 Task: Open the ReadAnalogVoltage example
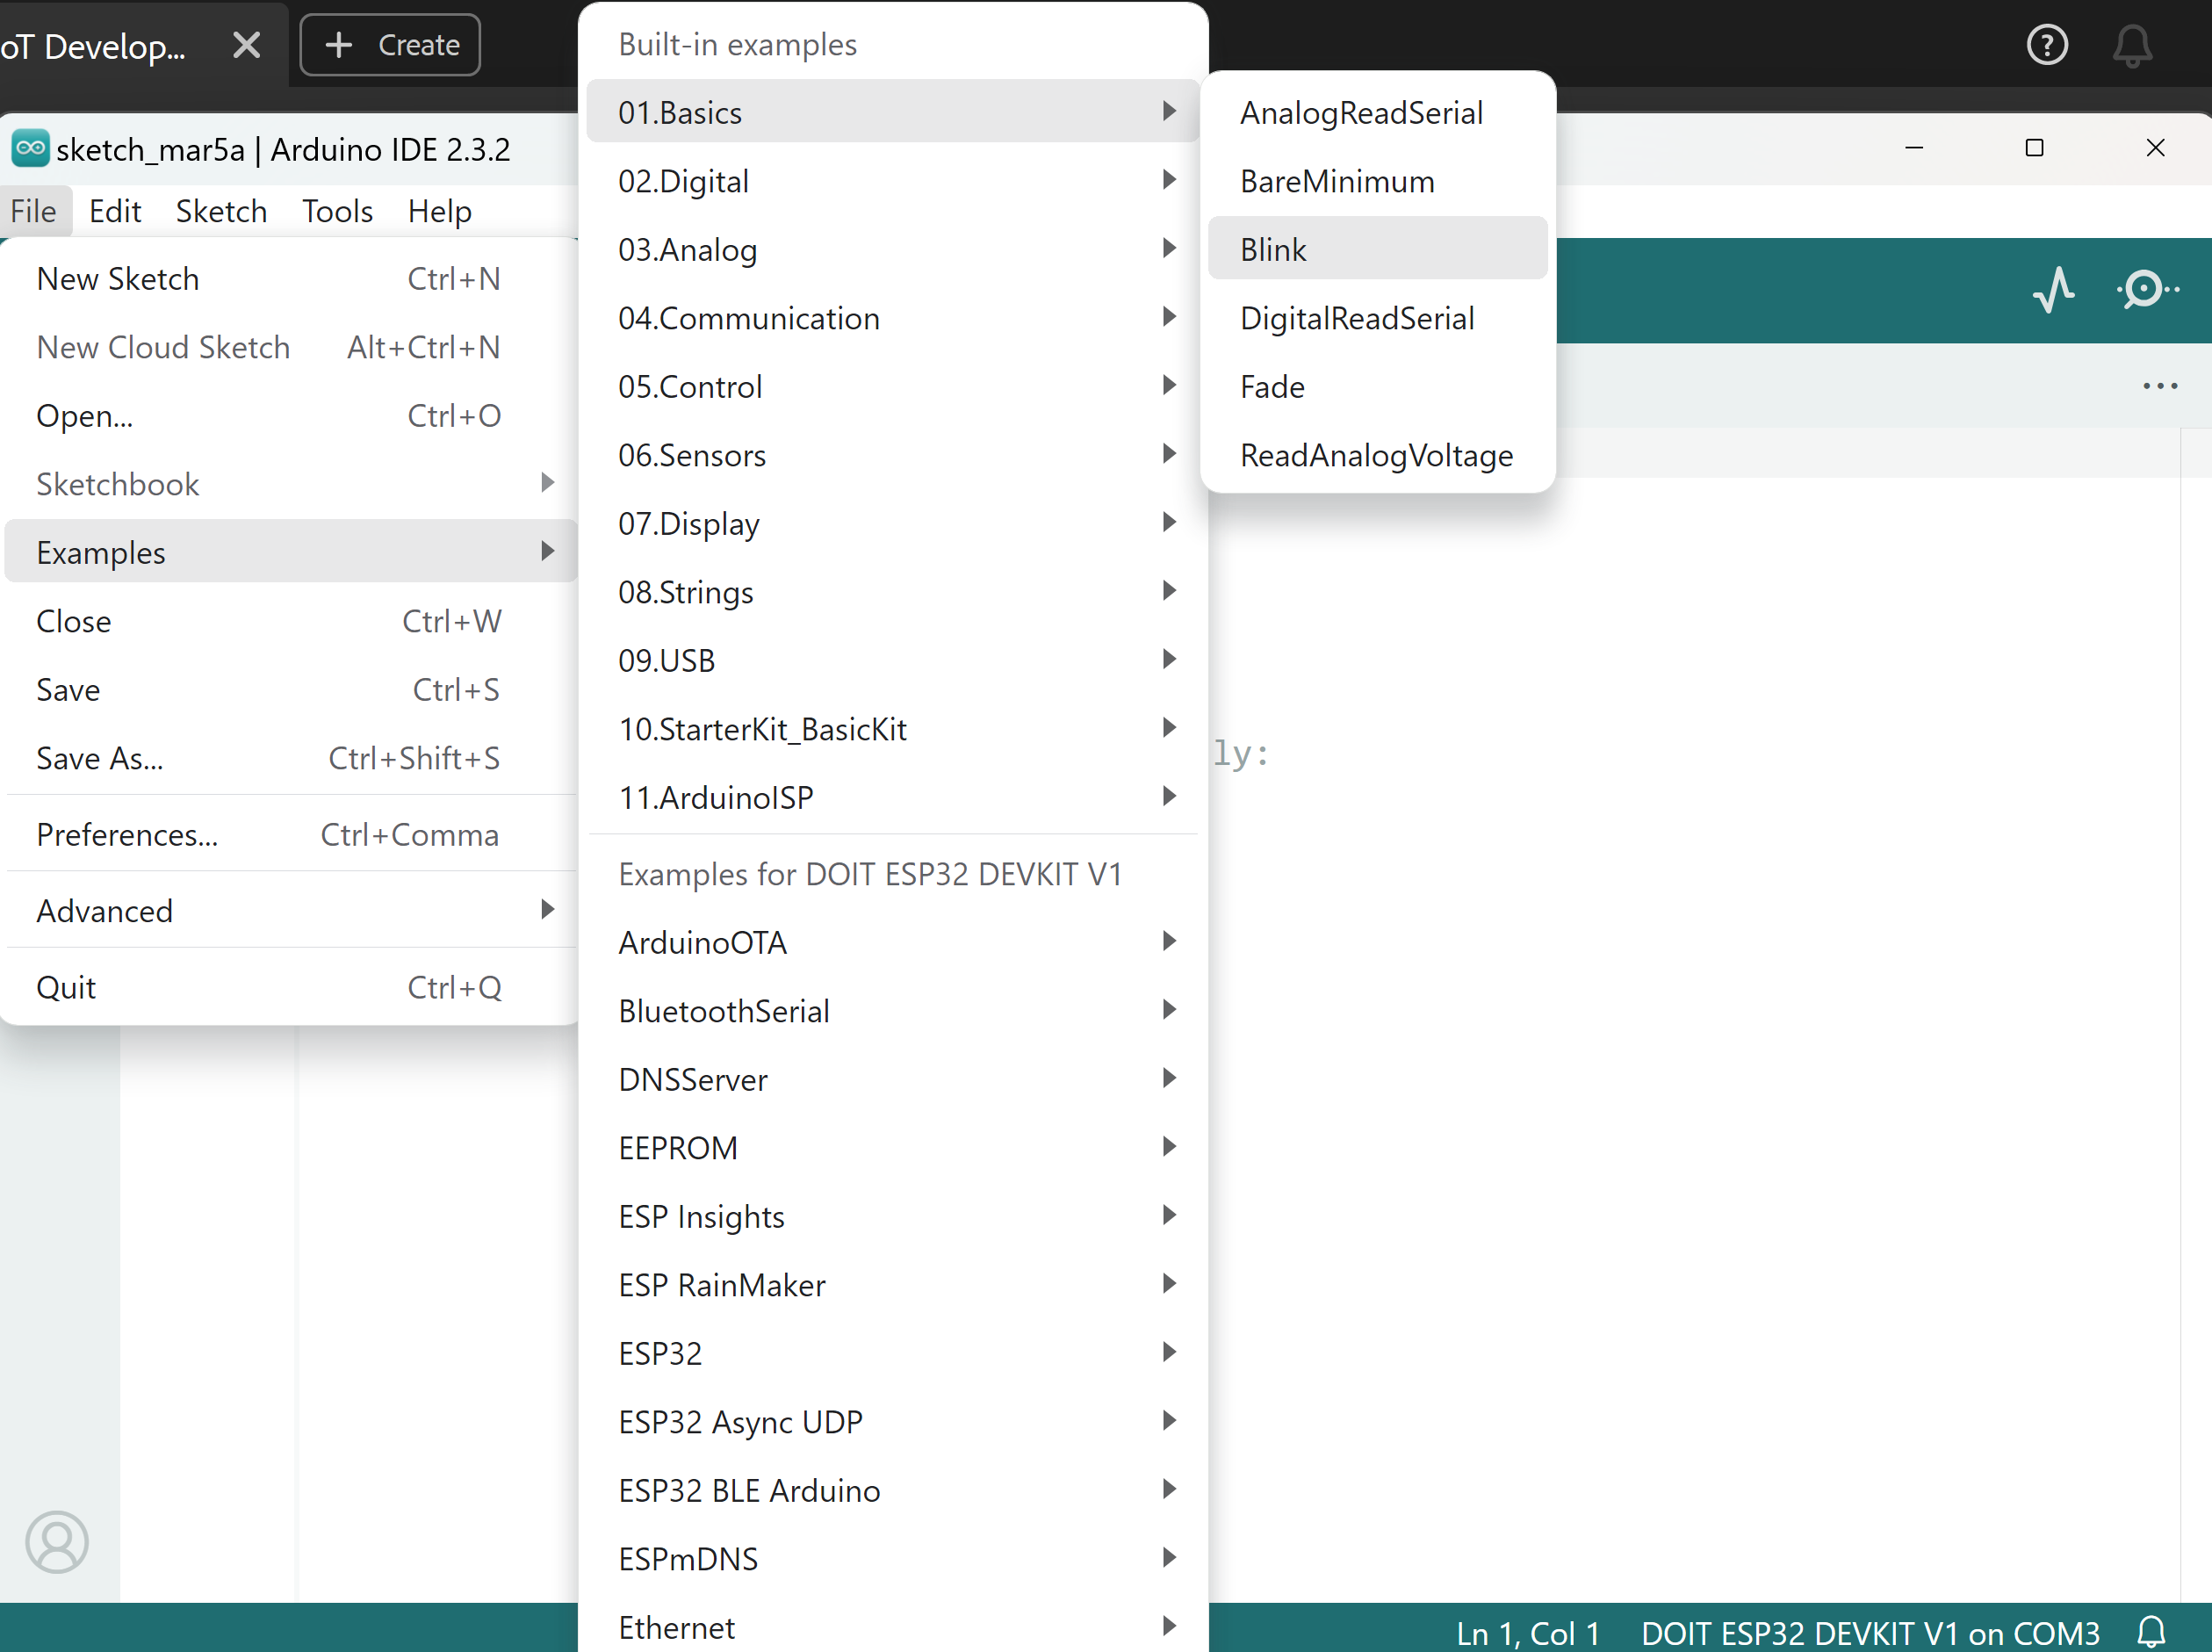click(1377, 455)
